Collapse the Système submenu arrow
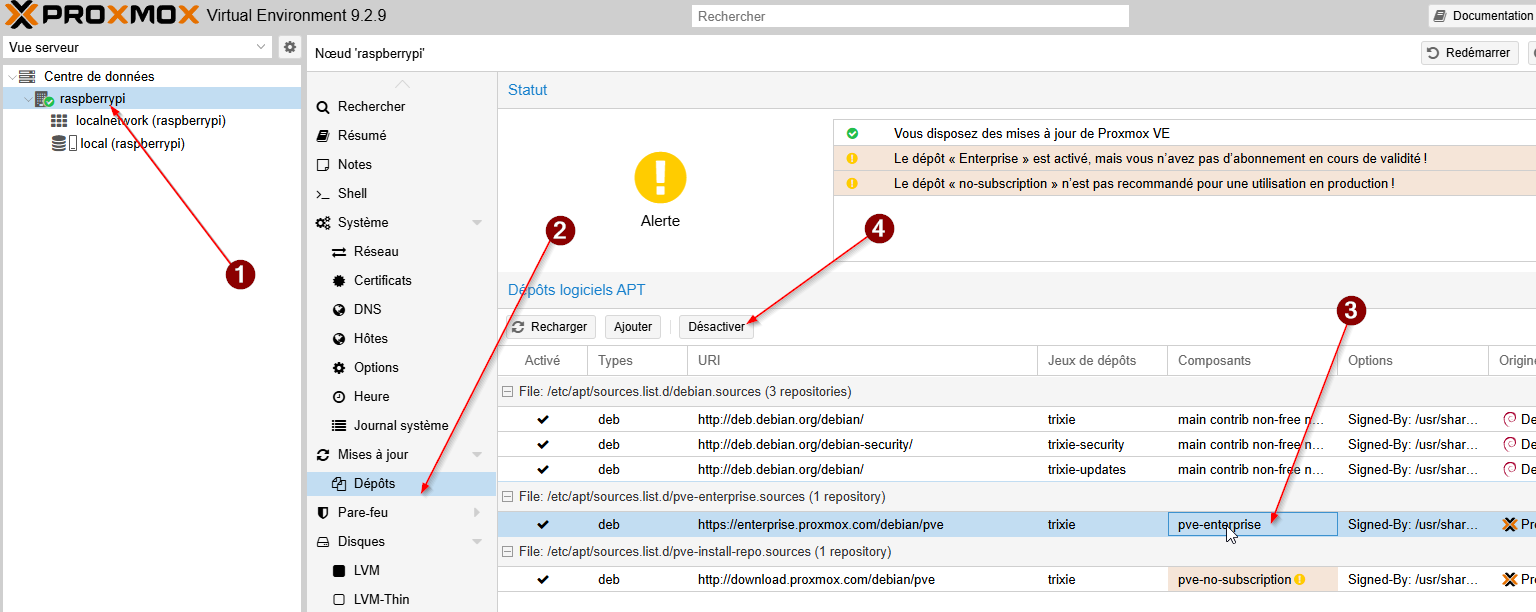 pos(477,222)
